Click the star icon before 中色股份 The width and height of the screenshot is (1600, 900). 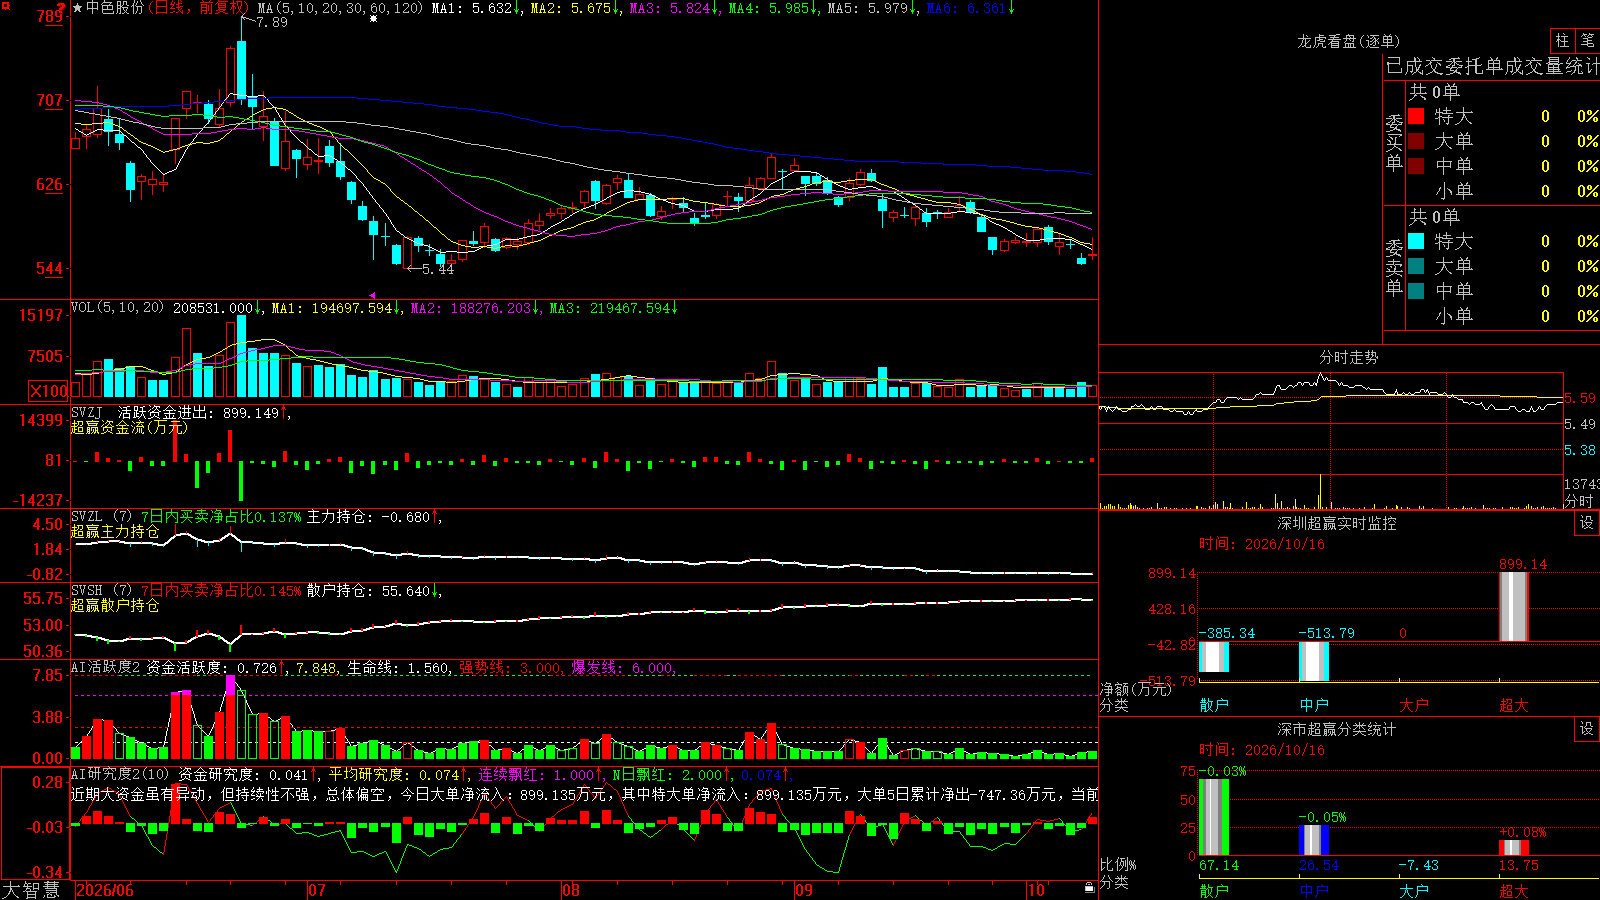tap(77, 8)
